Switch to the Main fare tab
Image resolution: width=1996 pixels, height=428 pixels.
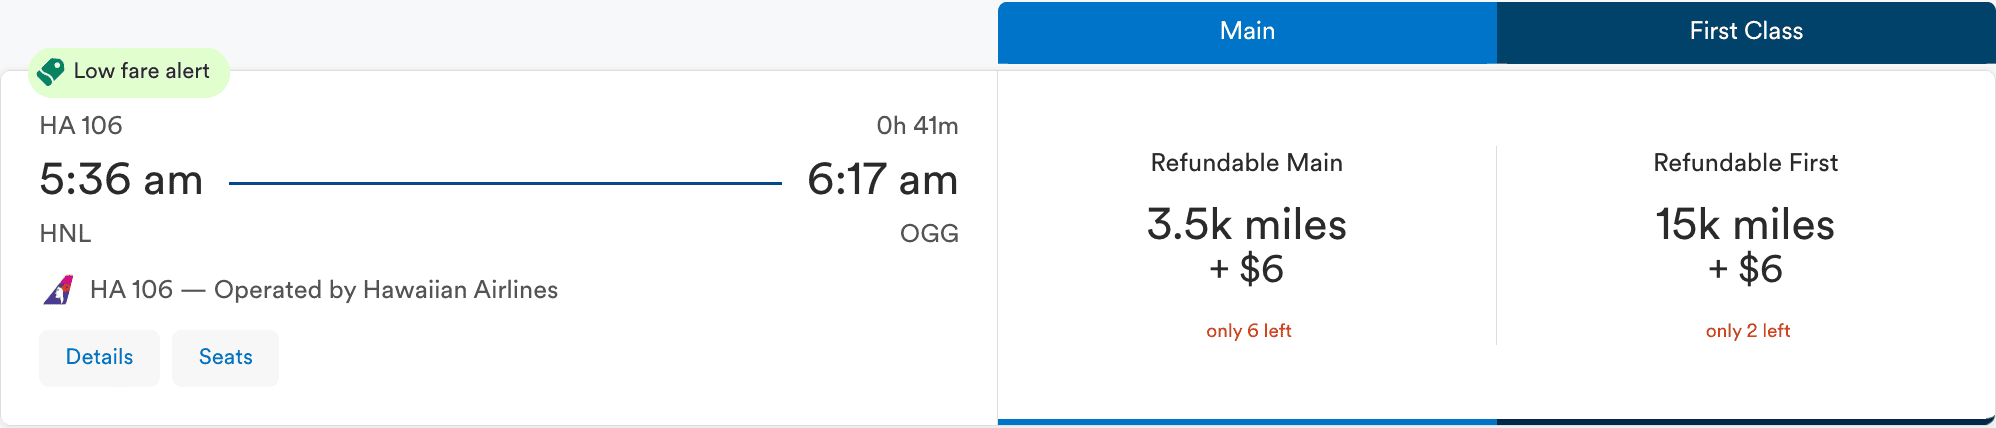(1247, 31)
